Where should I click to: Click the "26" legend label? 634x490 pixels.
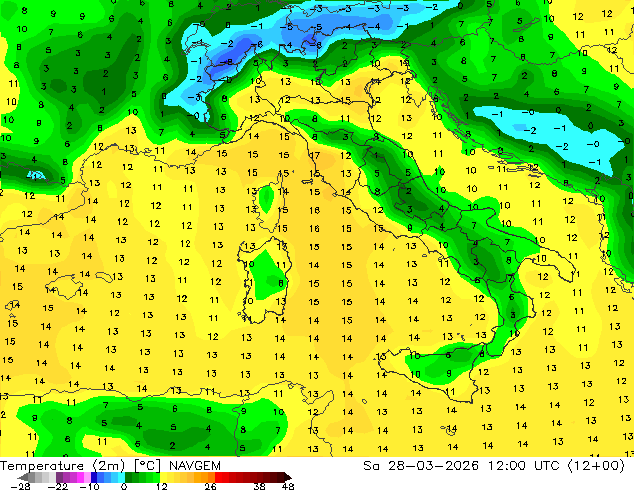210,486
